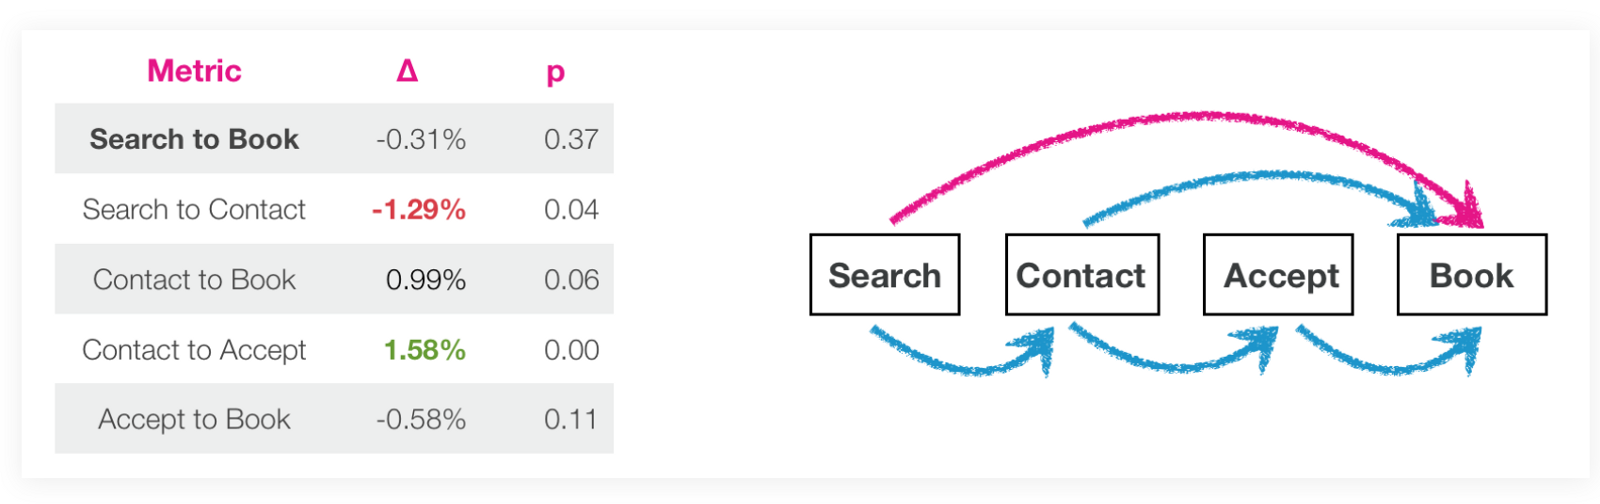Select the Accept to Book row label
Viewport: 1600px width, 504px height.
point(194,419)
